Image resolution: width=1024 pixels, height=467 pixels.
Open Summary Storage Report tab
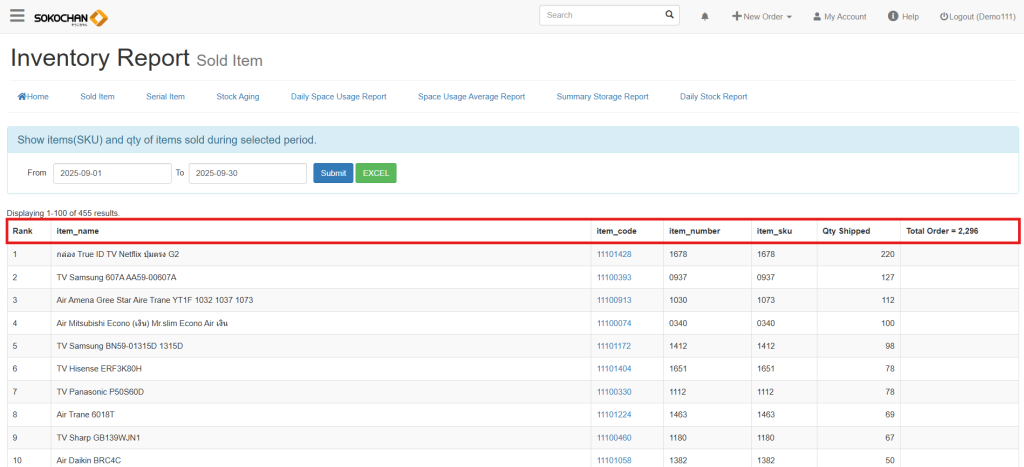(x=602, y=97)
